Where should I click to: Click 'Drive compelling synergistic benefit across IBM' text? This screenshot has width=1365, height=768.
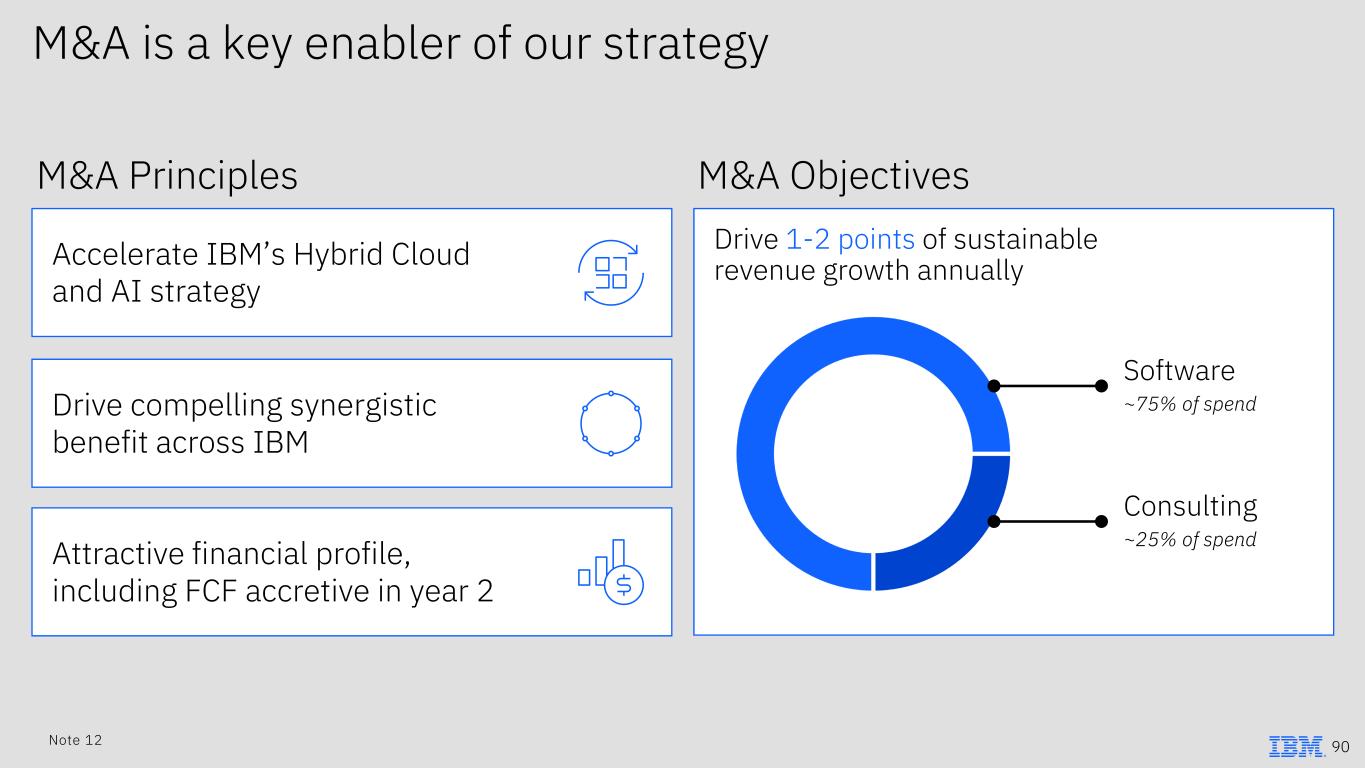coord(244,423)
